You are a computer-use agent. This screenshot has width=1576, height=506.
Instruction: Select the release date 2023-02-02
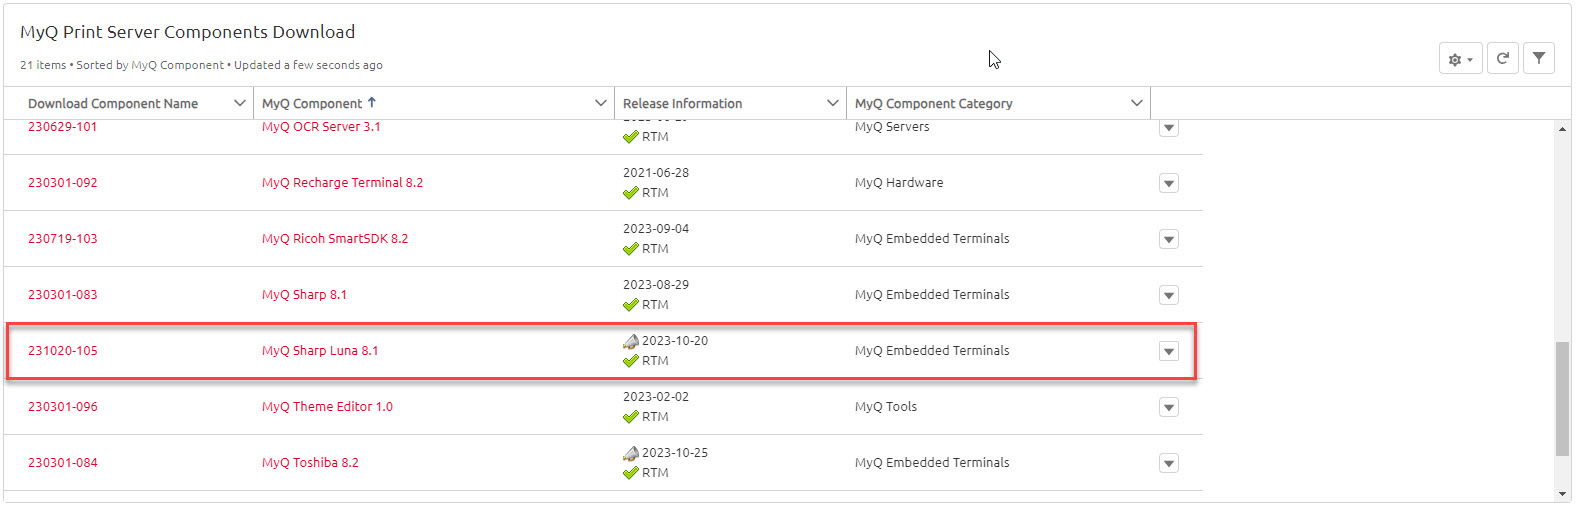656,397
